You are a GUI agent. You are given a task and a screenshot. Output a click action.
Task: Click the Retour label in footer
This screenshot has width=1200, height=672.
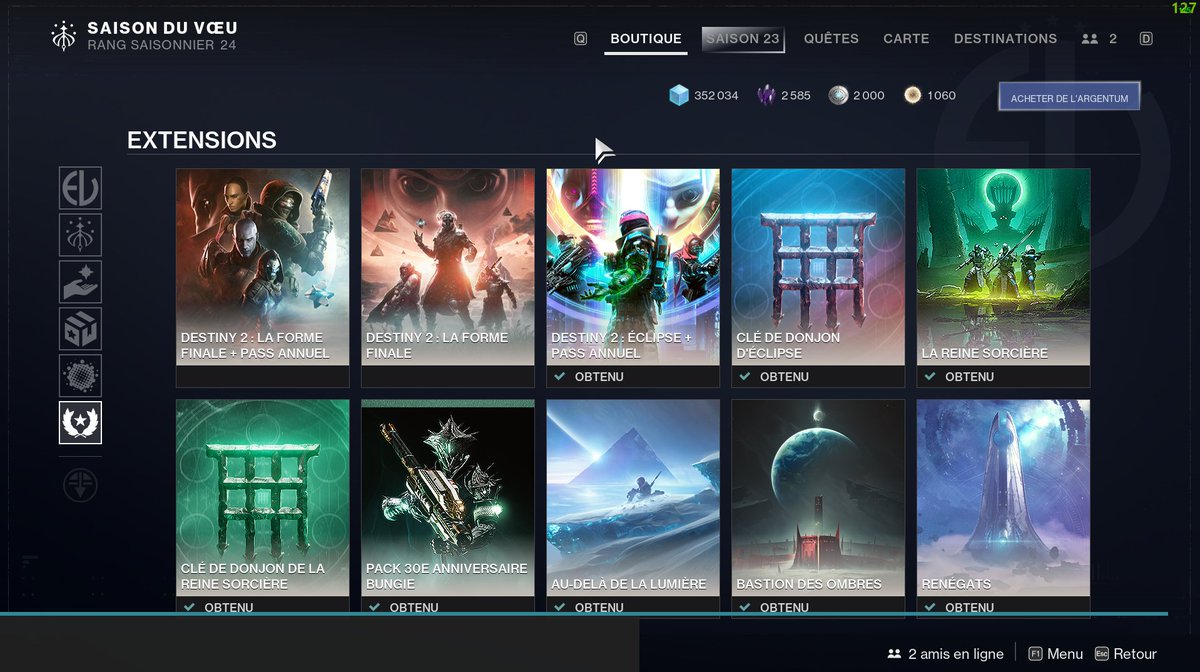tap(1135, 654)
